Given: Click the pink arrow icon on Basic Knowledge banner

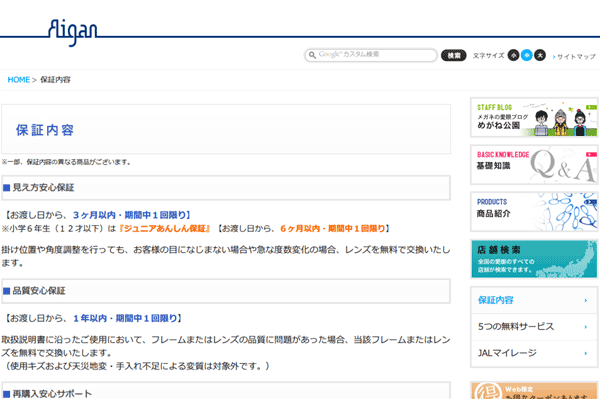Looking at the screenshot, I should tap(591, 155).
